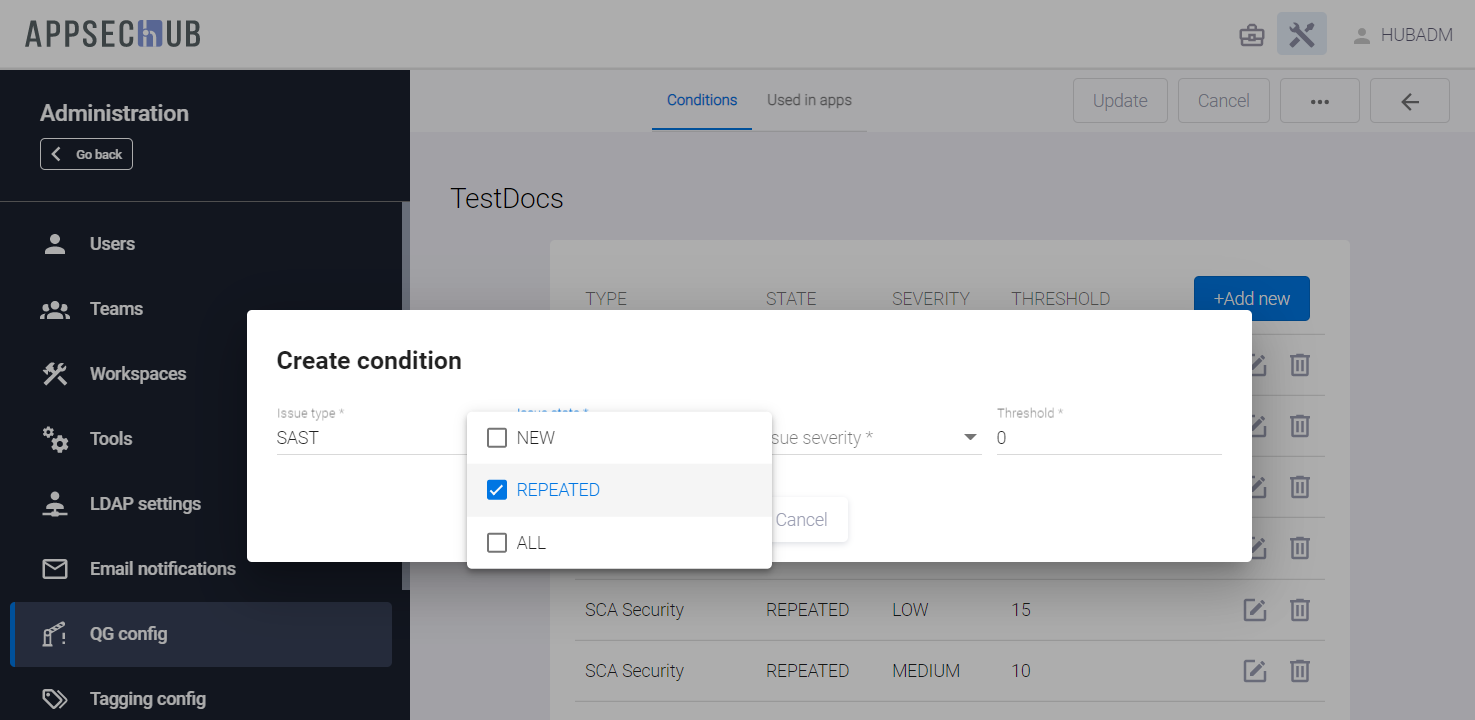The width and height of the screenshot is (1475, 720).
Task: Click the administration tools wrench icon
Action: (1301, 35)
